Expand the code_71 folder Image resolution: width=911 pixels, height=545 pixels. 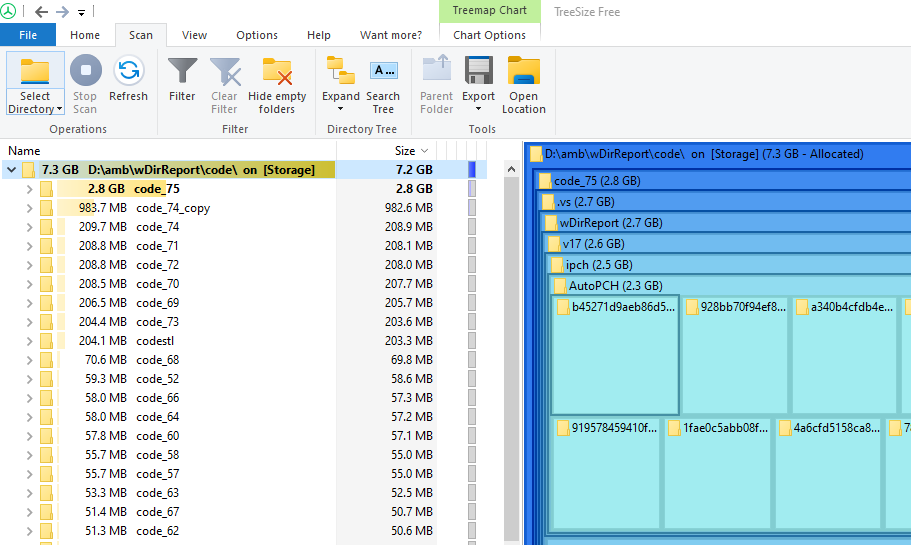tap(29, 246)
